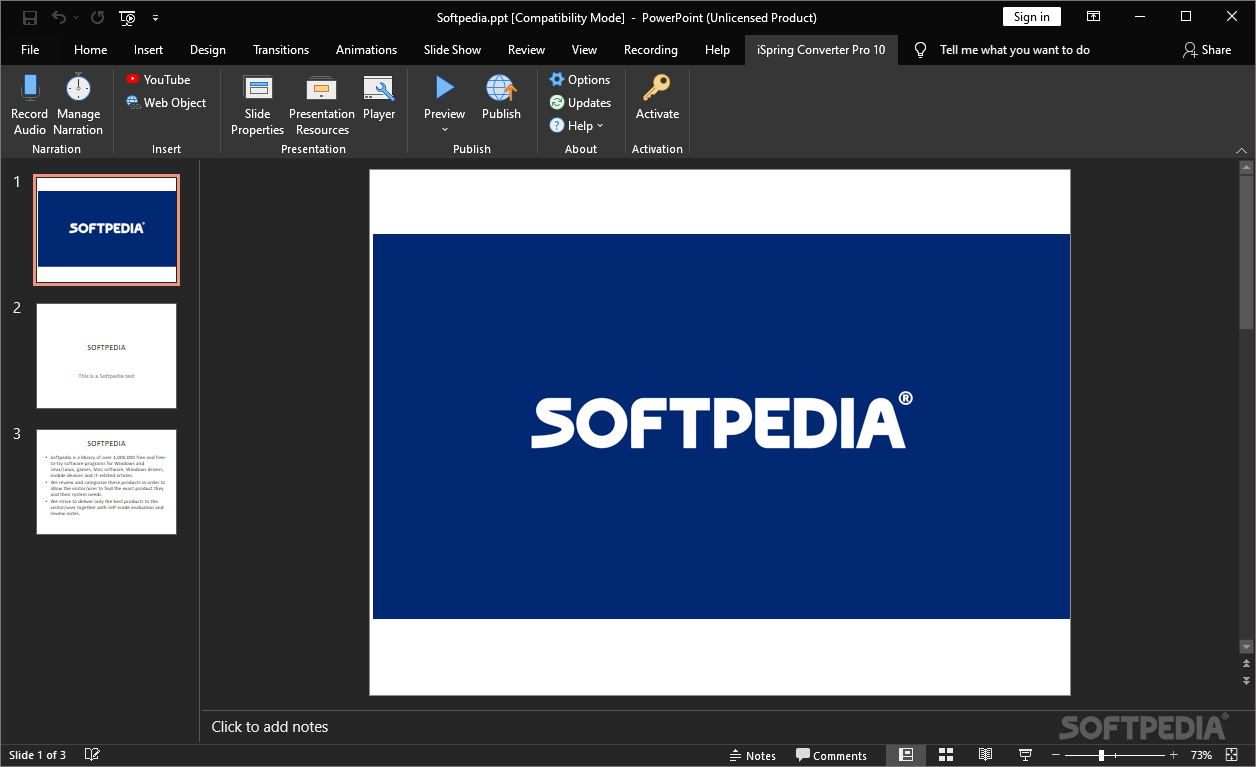The image size is (1256, 767).
Task: Insert a YouTube video
Action: (x=158, y=80)
